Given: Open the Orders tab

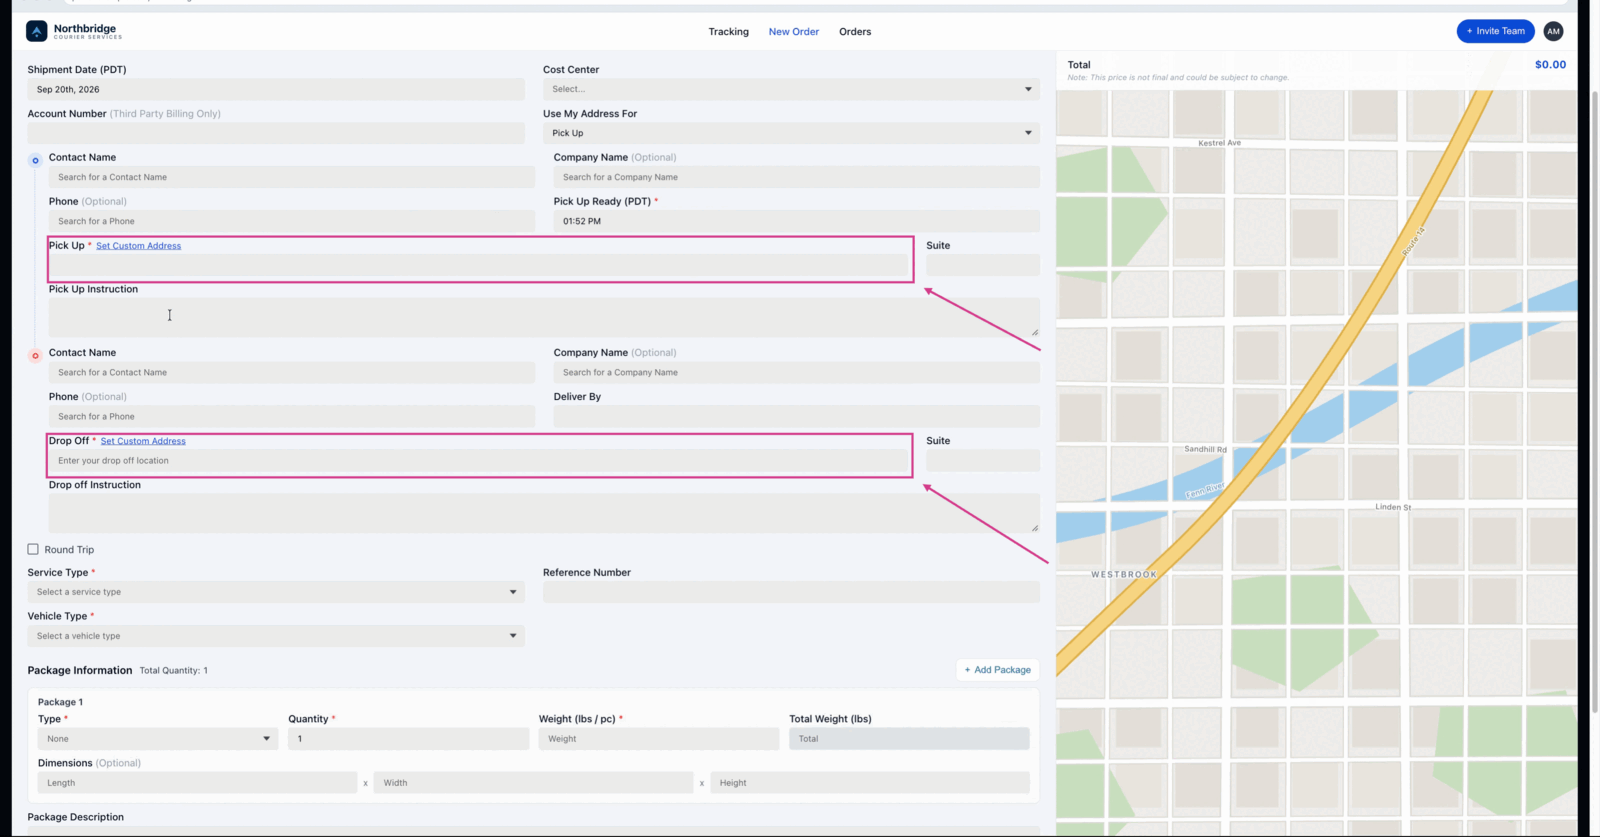Looking at the screenshot, I should tap(855, 32).
